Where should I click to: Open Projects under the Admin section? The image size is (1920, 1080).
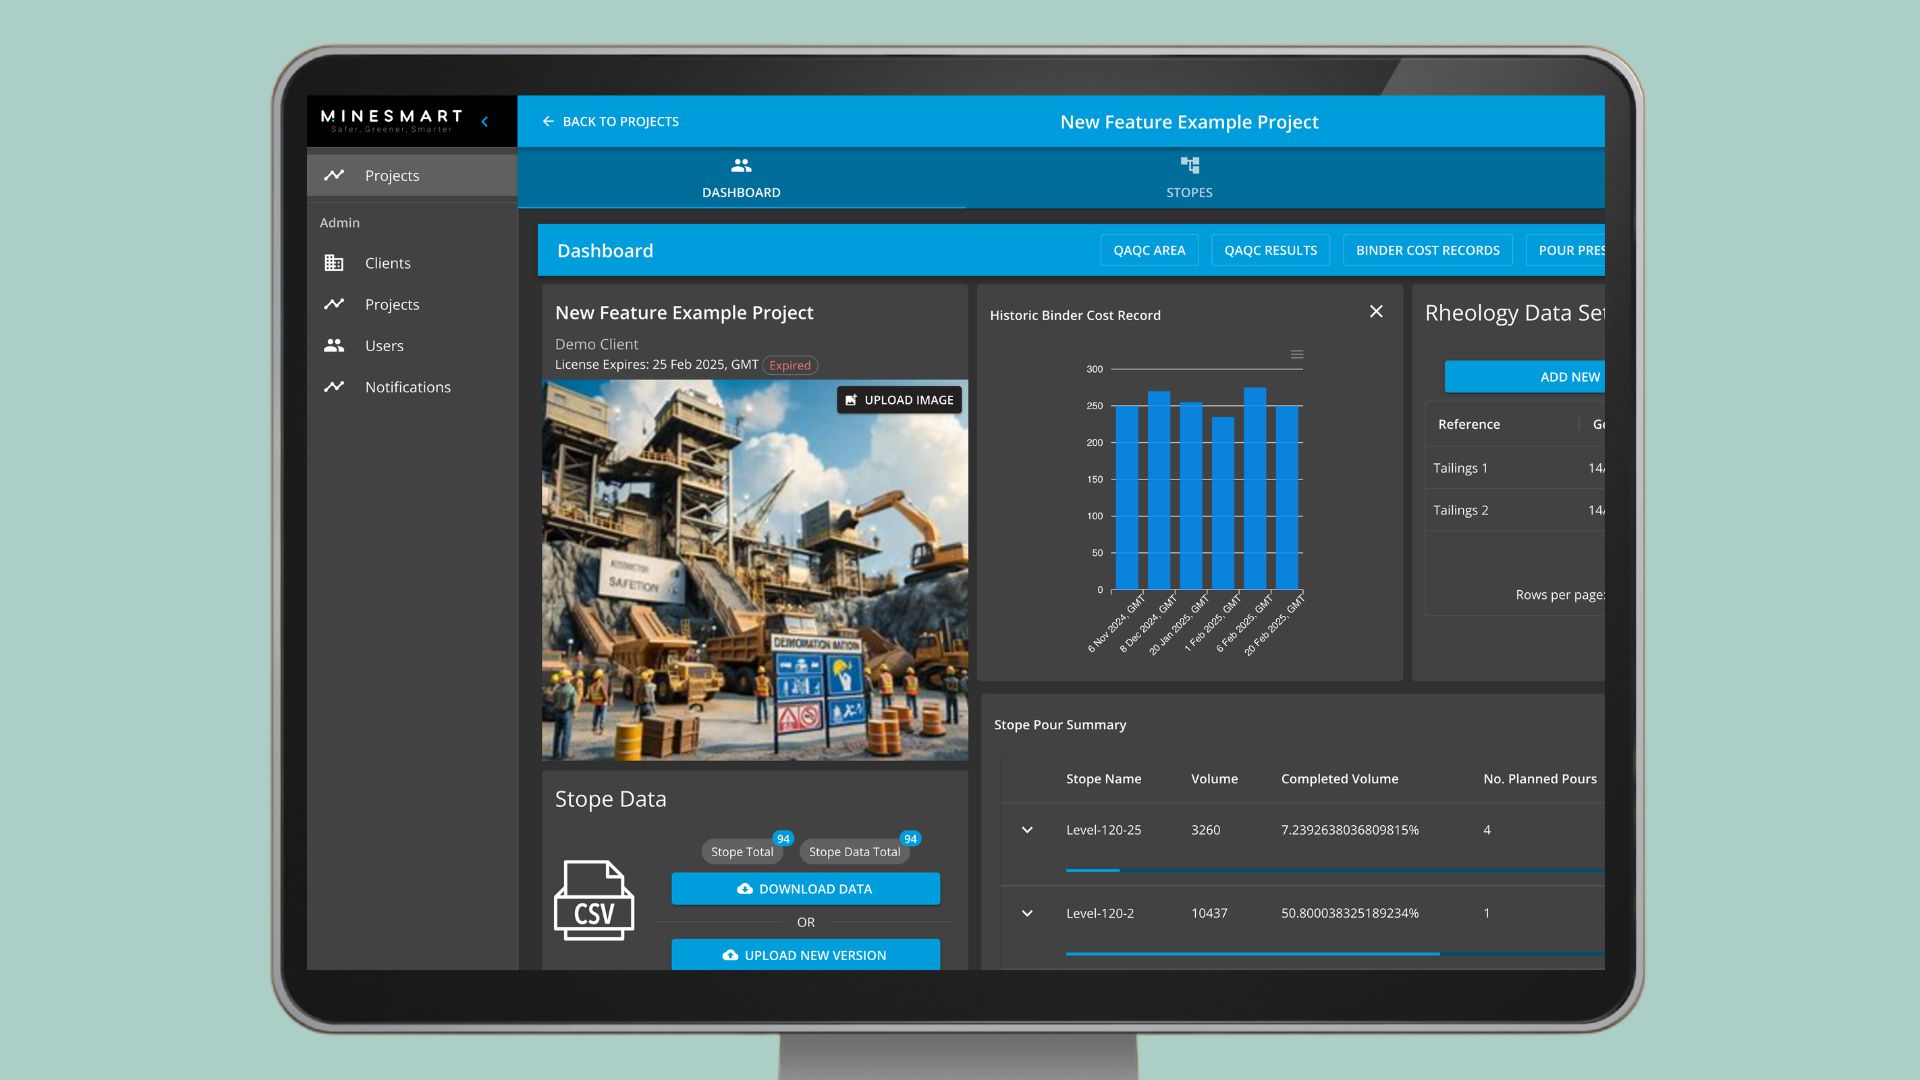pyautogui.click(x=391, y=304)
